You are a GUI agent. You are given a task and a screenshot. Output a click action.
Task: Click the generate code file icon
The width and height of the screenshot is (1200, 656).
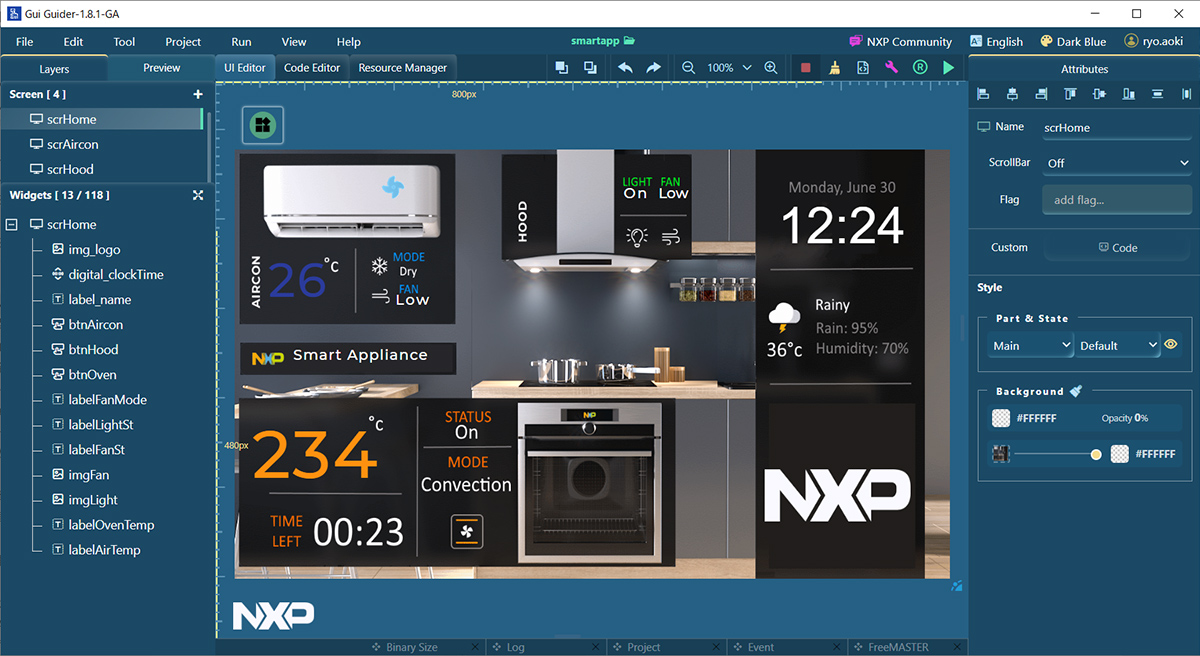[863, 68]
